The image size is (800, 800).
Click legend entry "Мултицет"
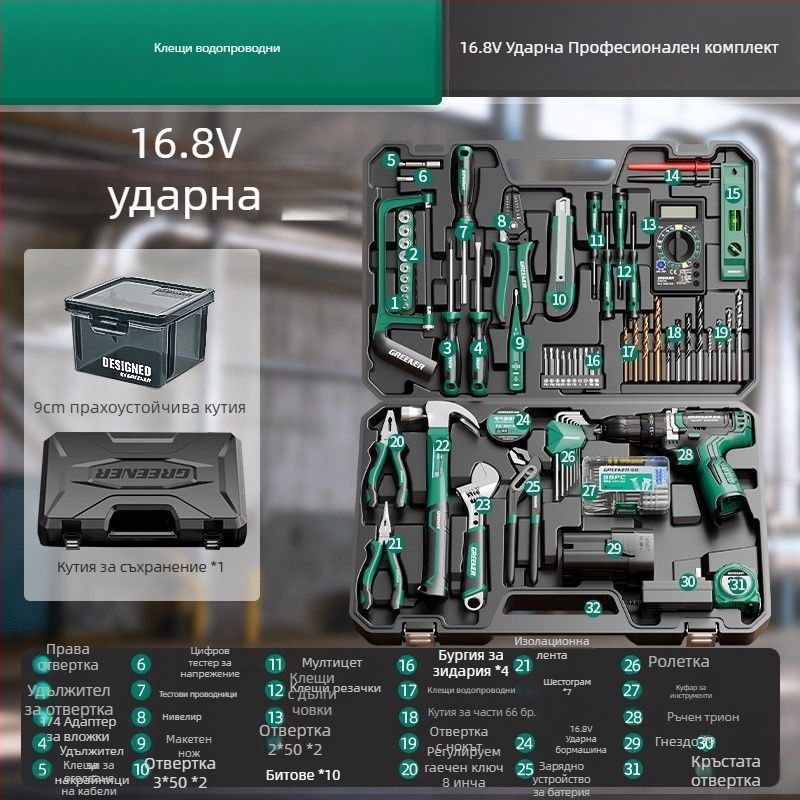point(332,662)
